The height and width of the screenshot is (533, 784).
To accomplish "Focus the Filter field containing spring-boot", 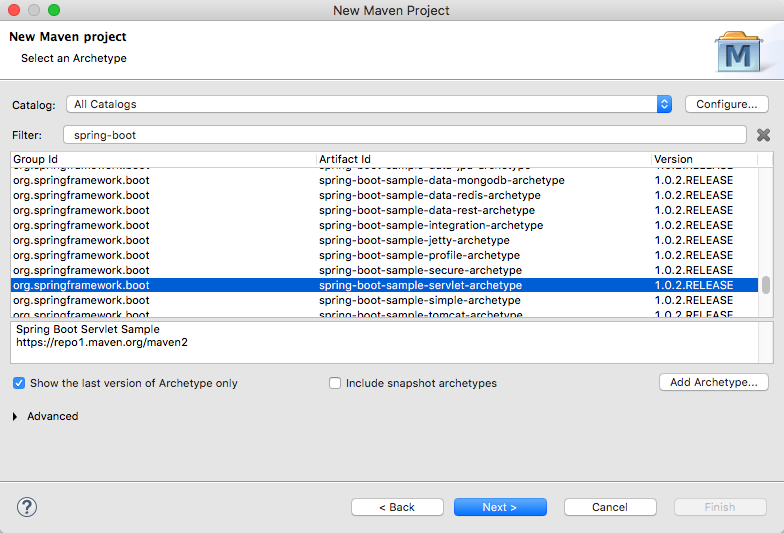I will (x=404, y=135).
